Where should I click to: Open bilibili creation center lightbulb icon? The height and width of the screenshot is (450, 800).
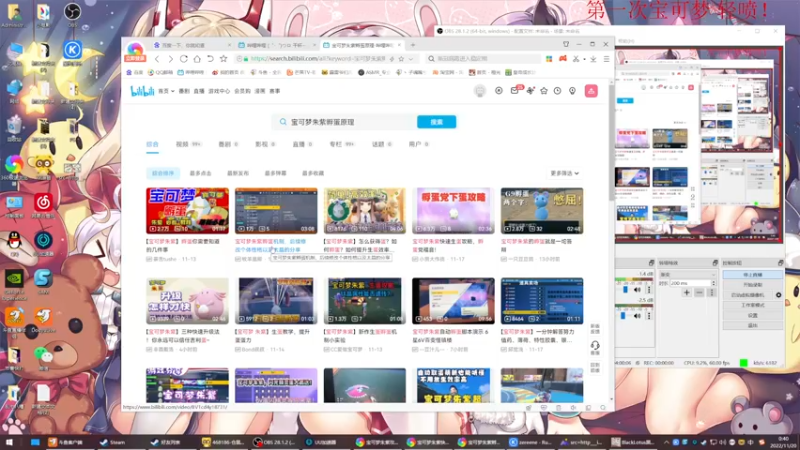[x=572, y=91]
